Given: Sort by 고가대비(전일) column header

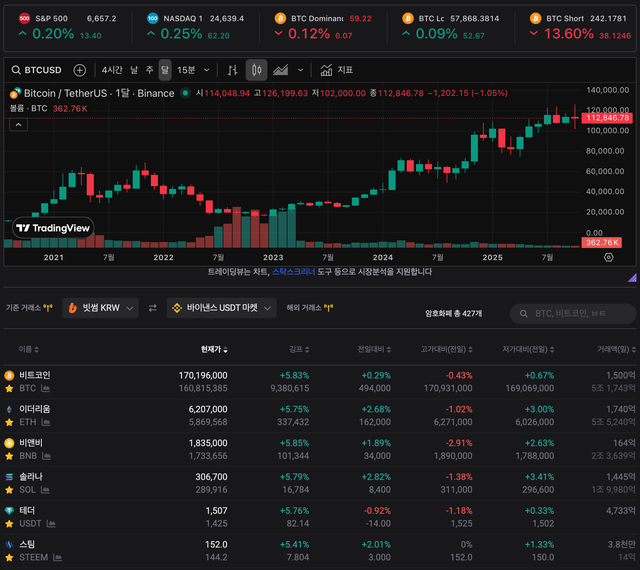Looking at the screenshot, I should tap(447, 349).
